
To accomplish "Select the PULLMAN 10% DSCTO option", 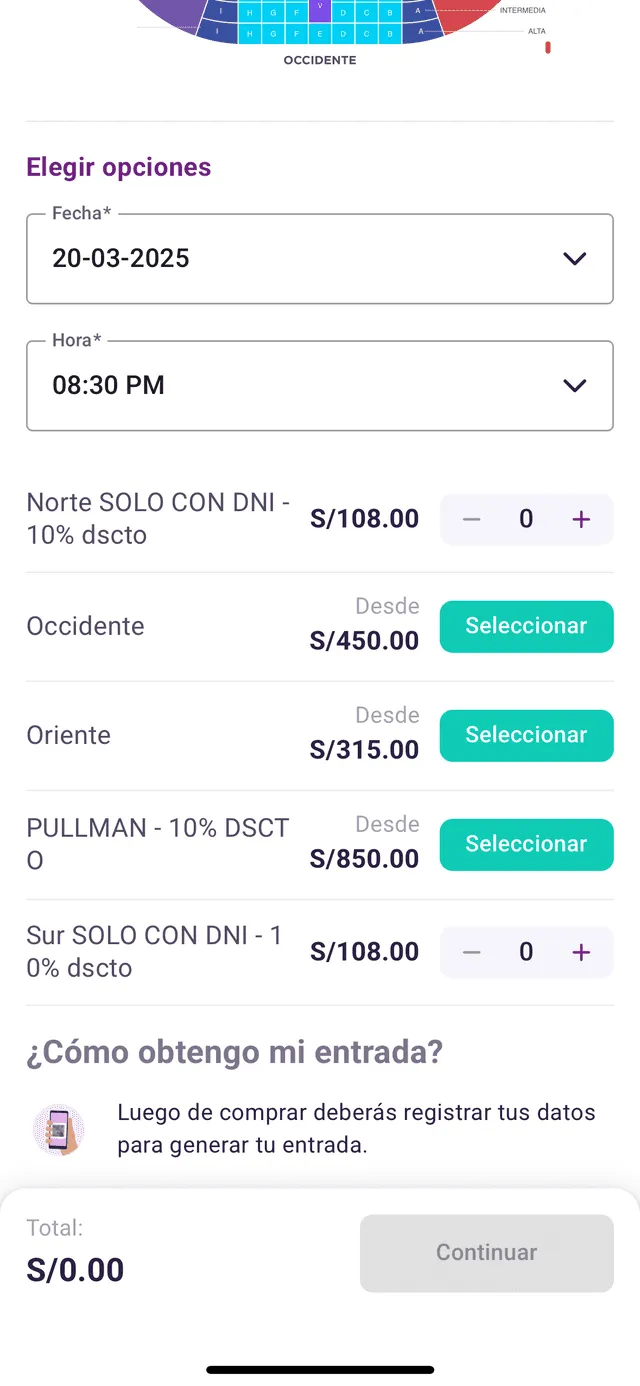I will tap(526, 844).
